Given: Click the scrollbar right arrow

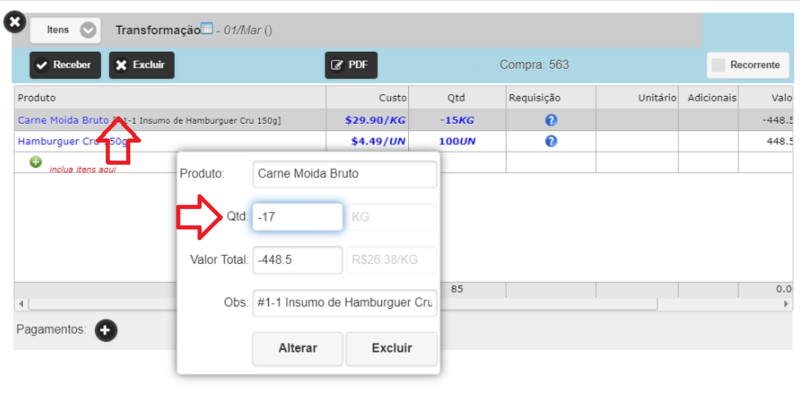Looking at the screenshot, I should [x=786, y=304].
